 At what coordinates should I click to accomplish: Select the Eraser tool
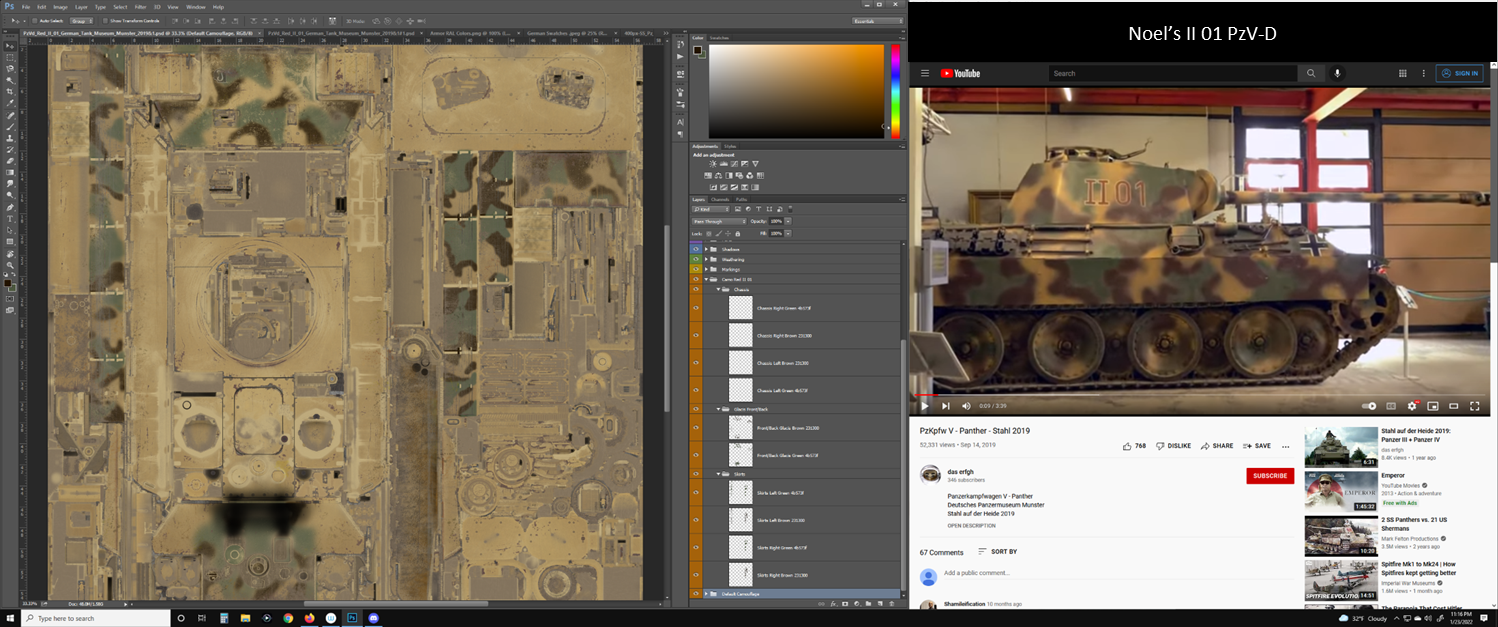click(10, 161)
